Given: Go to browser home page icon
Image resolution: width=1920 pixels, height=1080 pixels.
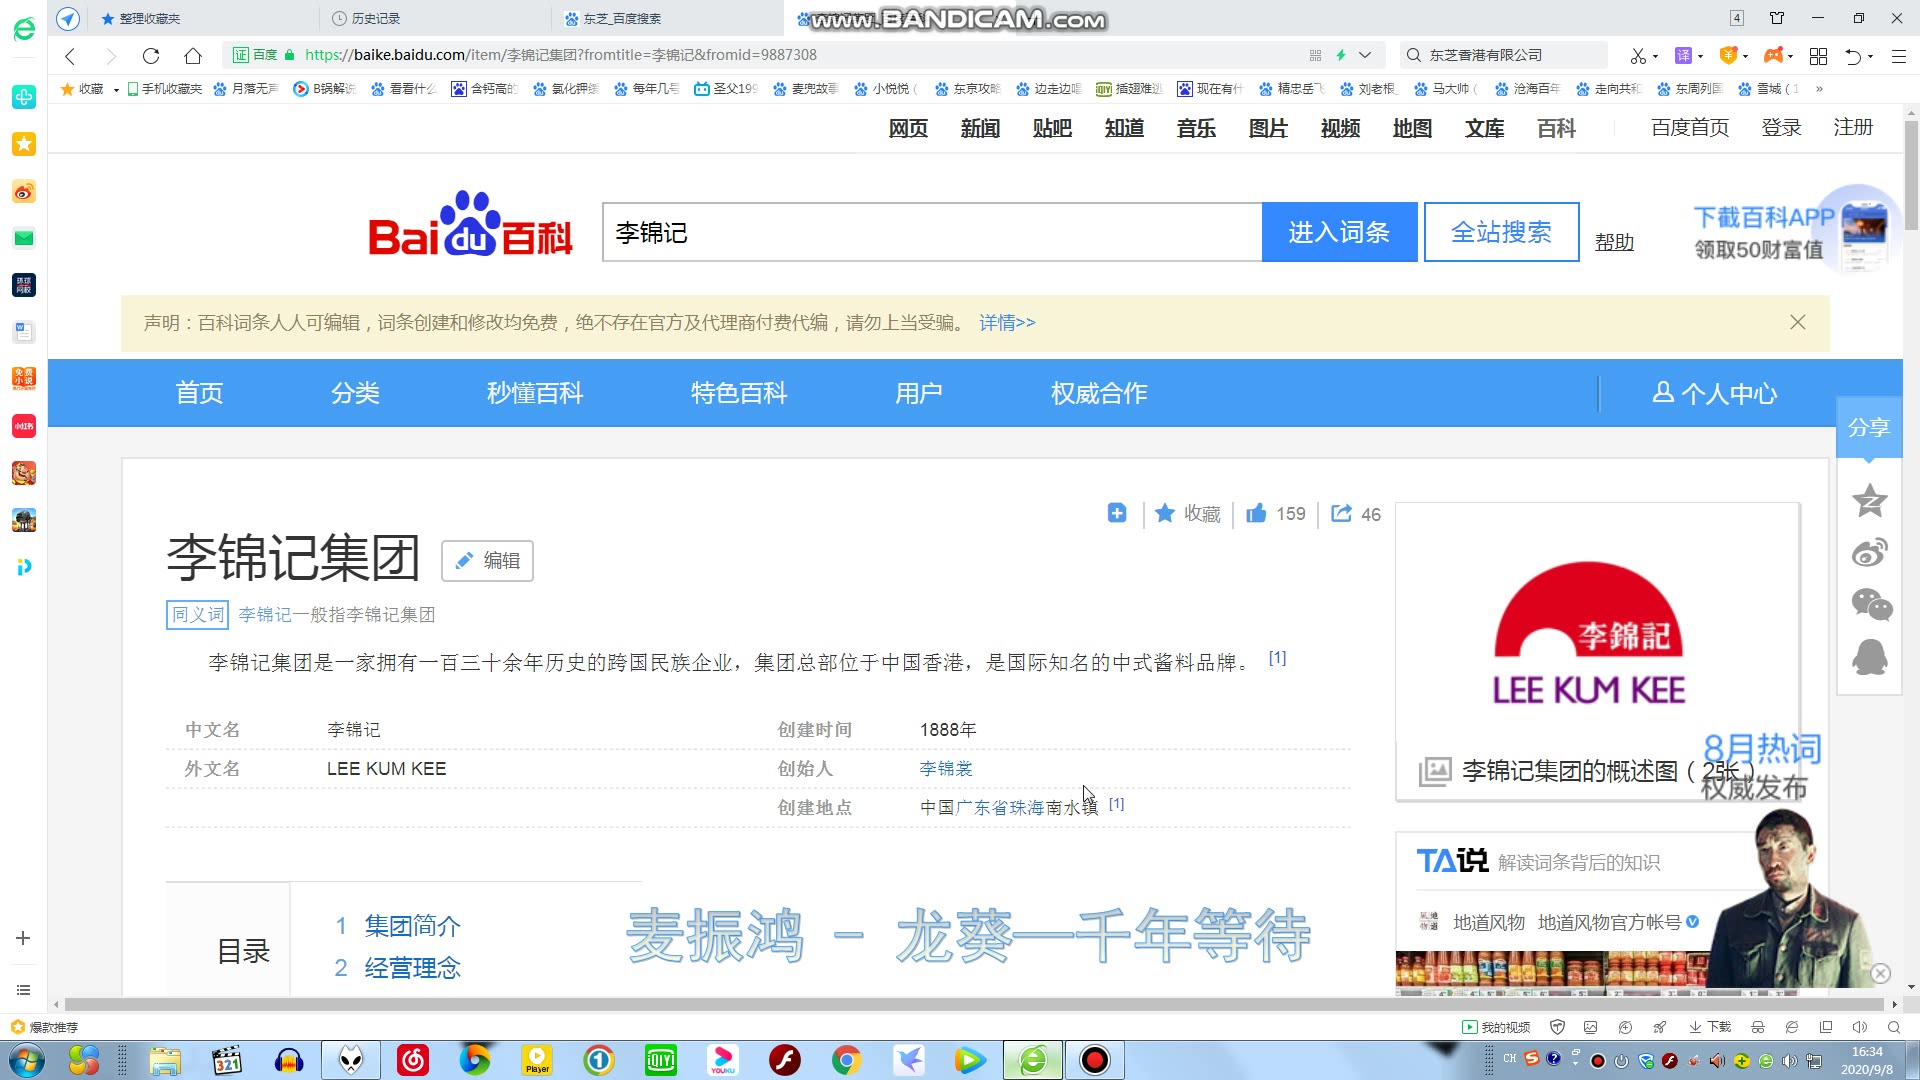Looking at the screenshot, I should tap(193, 56).
